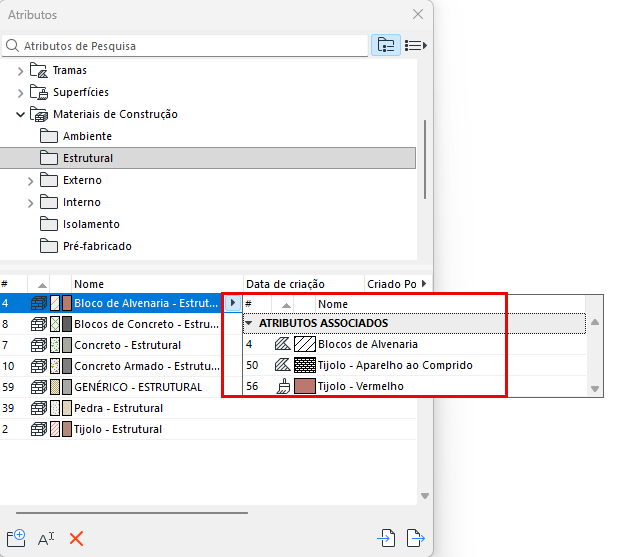Click the Isolamento folder icon
Screen dimensions: 618x557
[49, 224]
